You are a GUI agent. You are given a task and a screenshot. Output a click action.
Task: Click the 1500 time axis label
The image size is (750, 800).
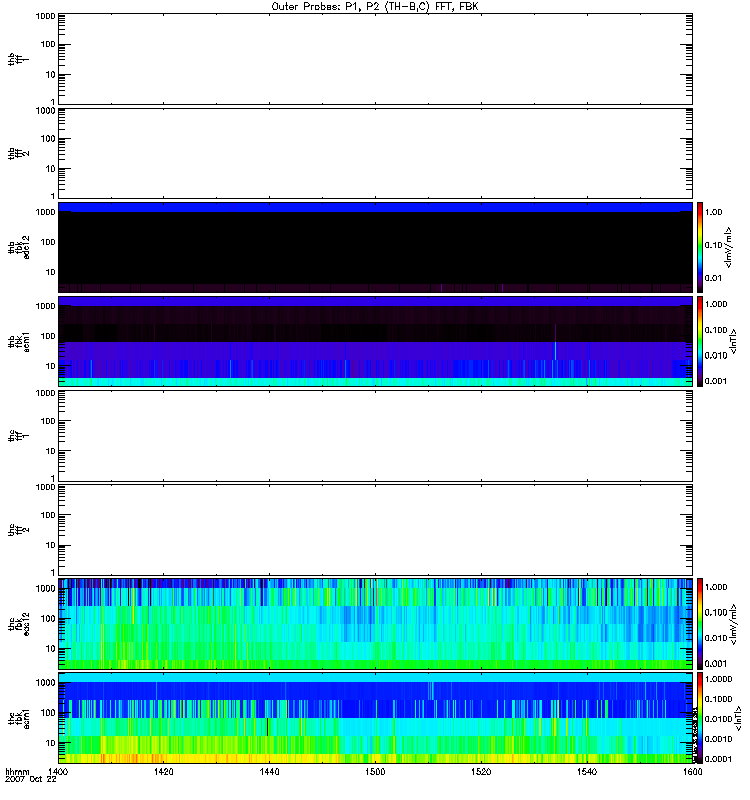click(x=375, y=773)
